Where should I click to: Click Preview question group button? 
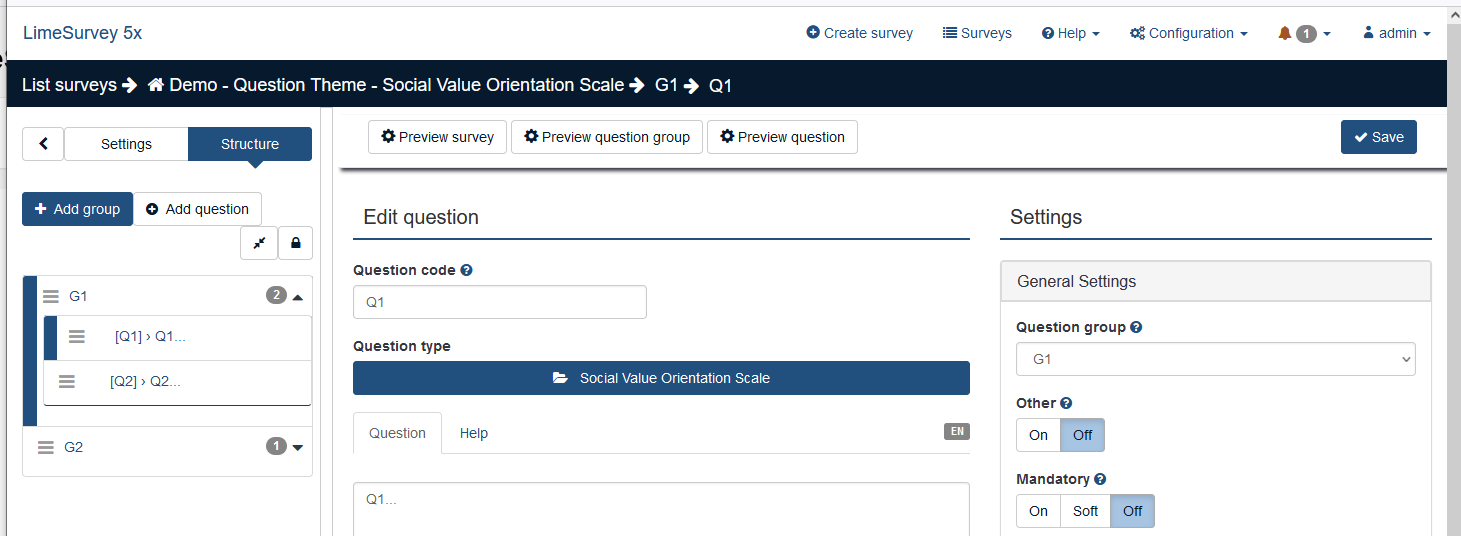tap(606, 137)
